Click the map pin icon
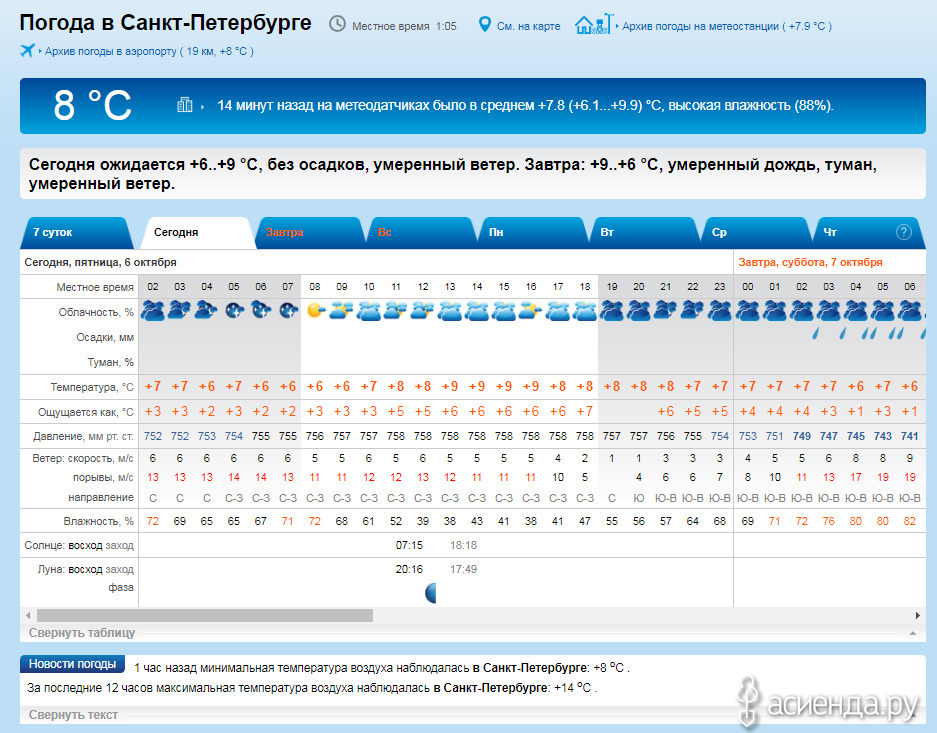 485,24
